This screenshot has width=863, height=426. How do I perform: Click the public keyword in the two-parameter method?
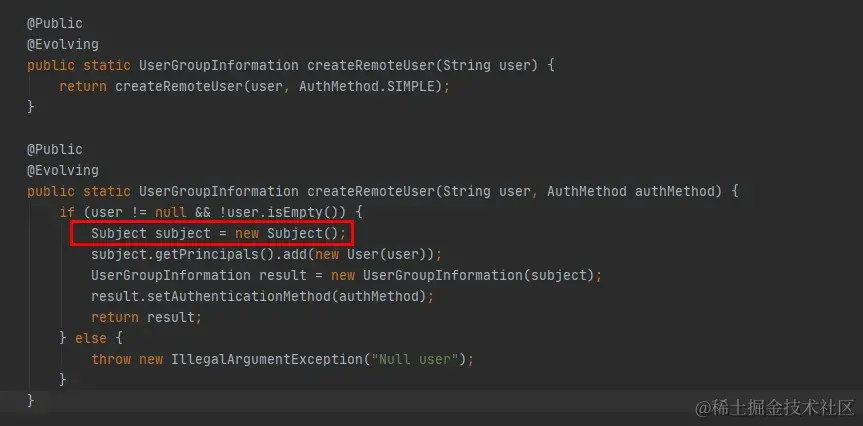point(51,191)
